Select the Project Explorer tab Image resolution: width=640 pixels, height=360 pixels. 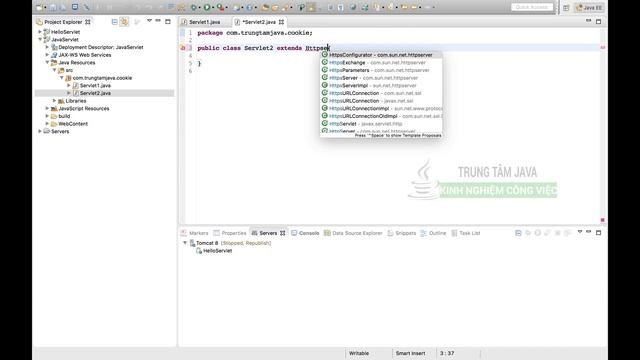[x=63, y=22]
